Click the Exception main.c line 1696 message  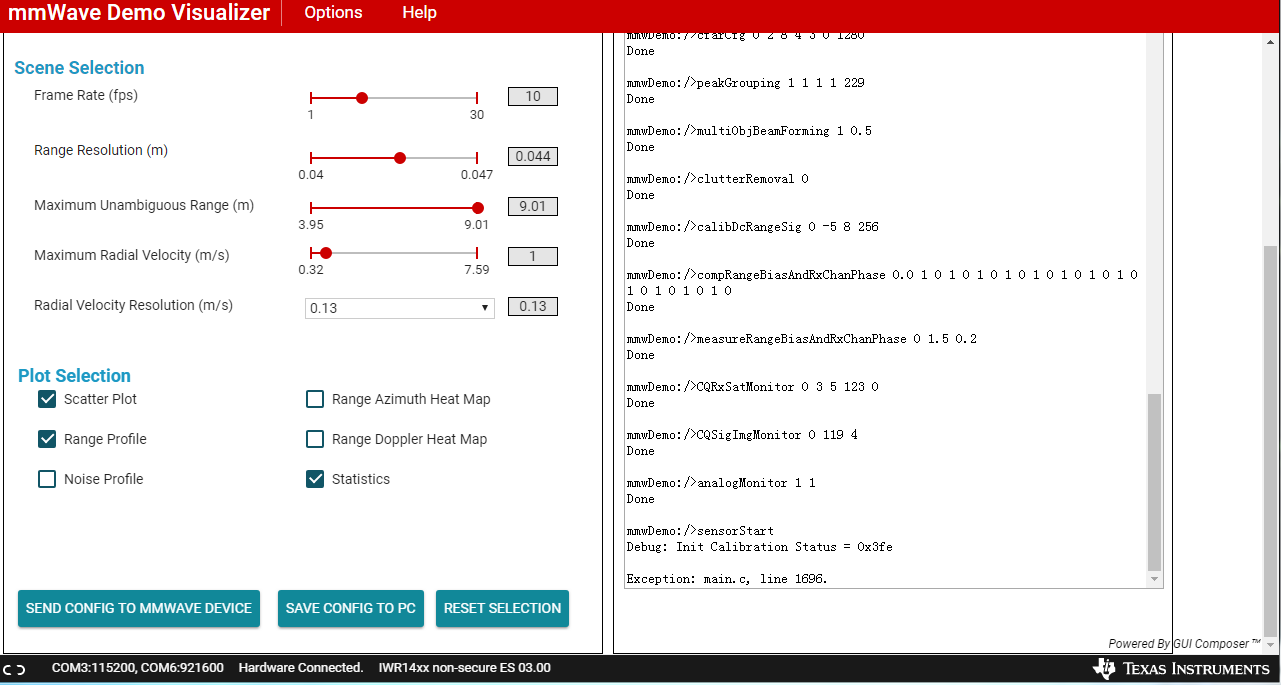point(727,579)
